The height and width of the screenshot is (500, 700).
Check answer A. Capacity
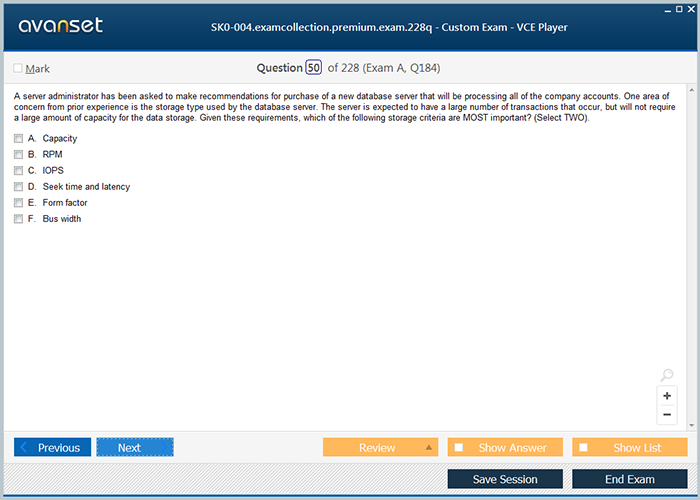pos(18,139)
